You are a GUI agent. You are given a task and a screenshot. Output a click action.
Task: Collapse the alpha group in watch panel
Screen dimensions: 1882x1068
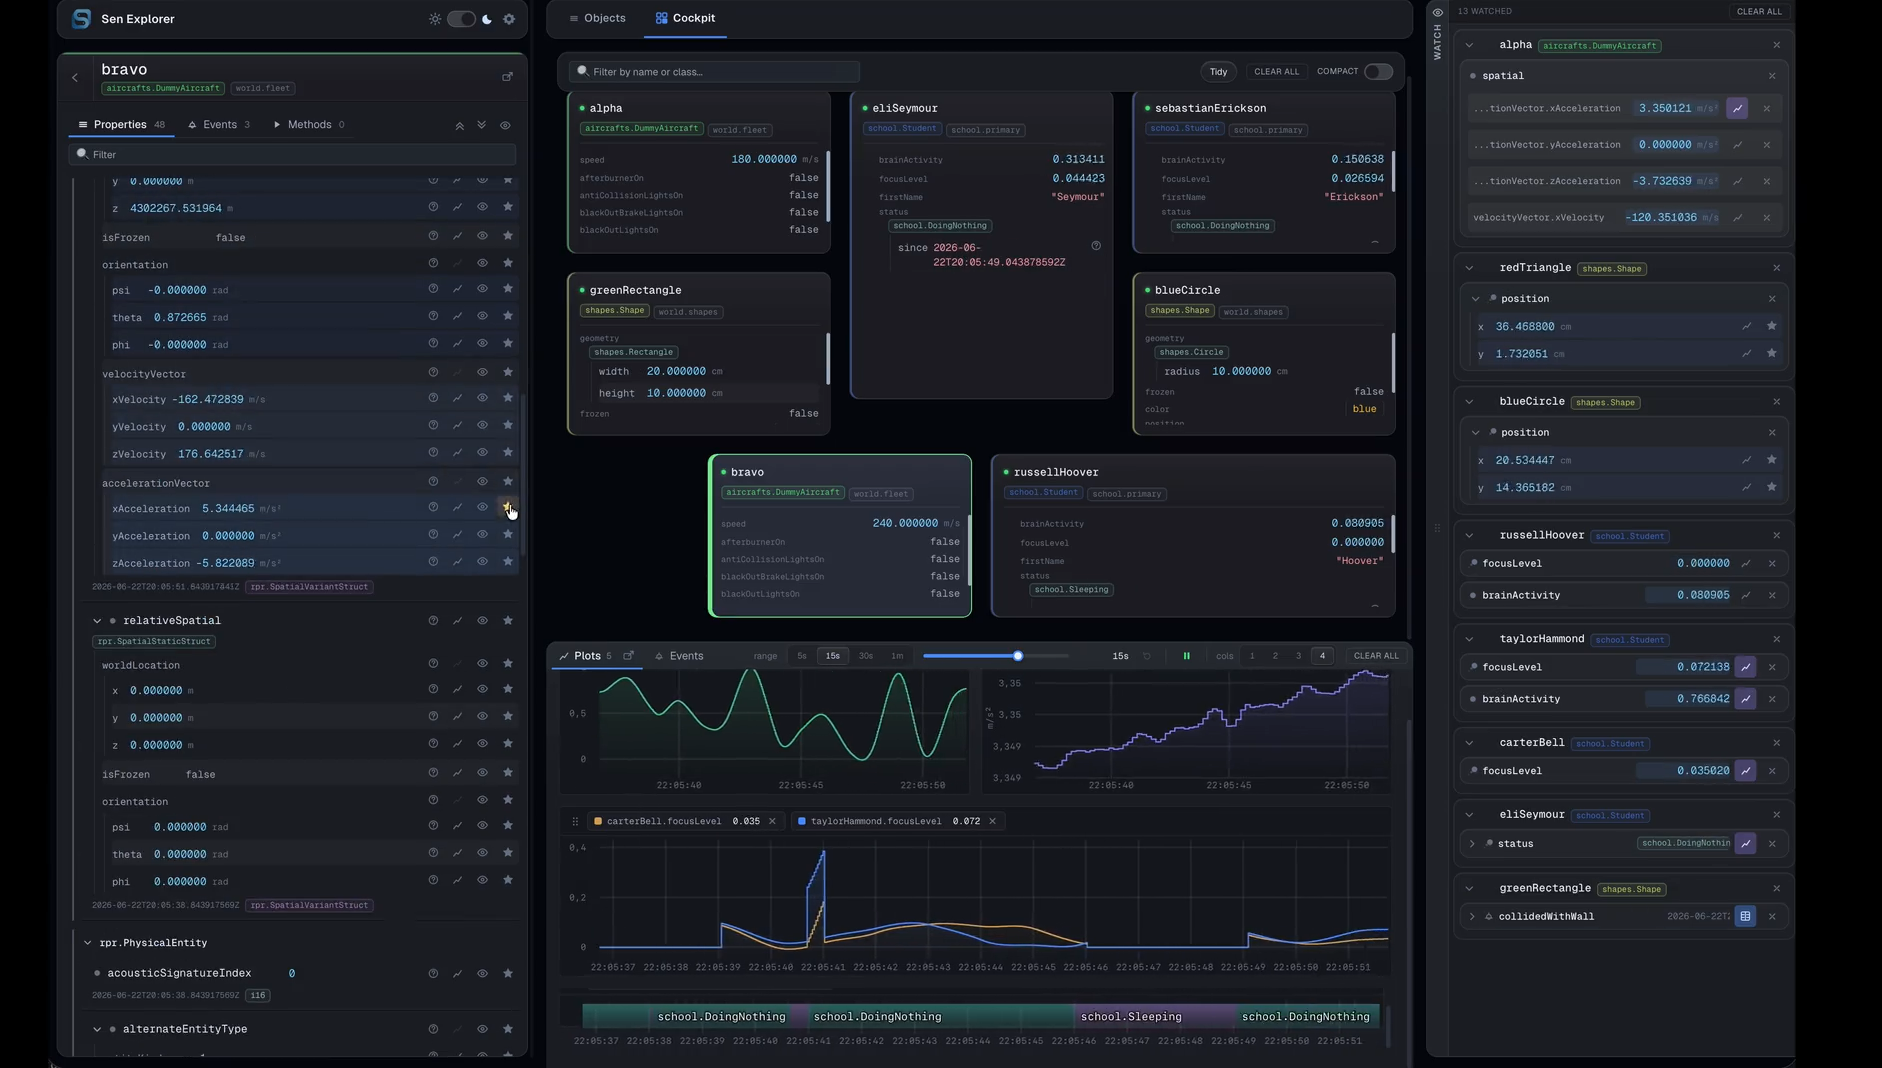pyautogui.click(x=1469, y=45)
